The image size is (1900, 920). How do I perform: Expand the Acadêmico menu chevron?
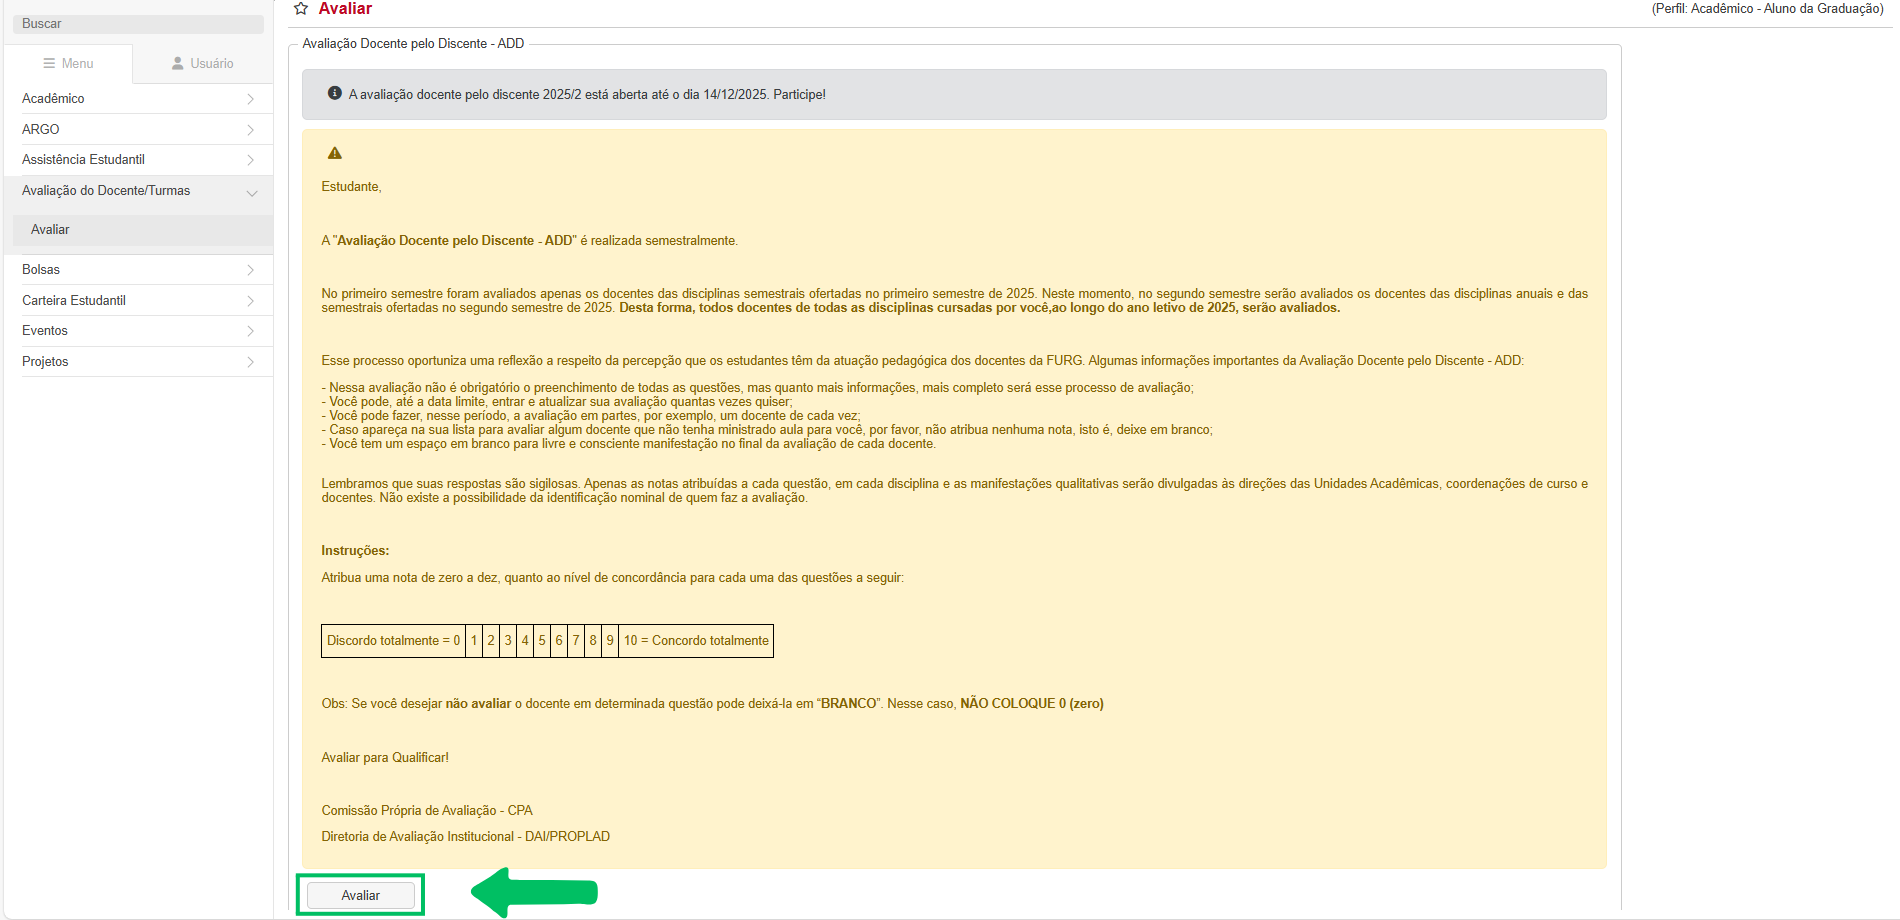tap(250, 99)
